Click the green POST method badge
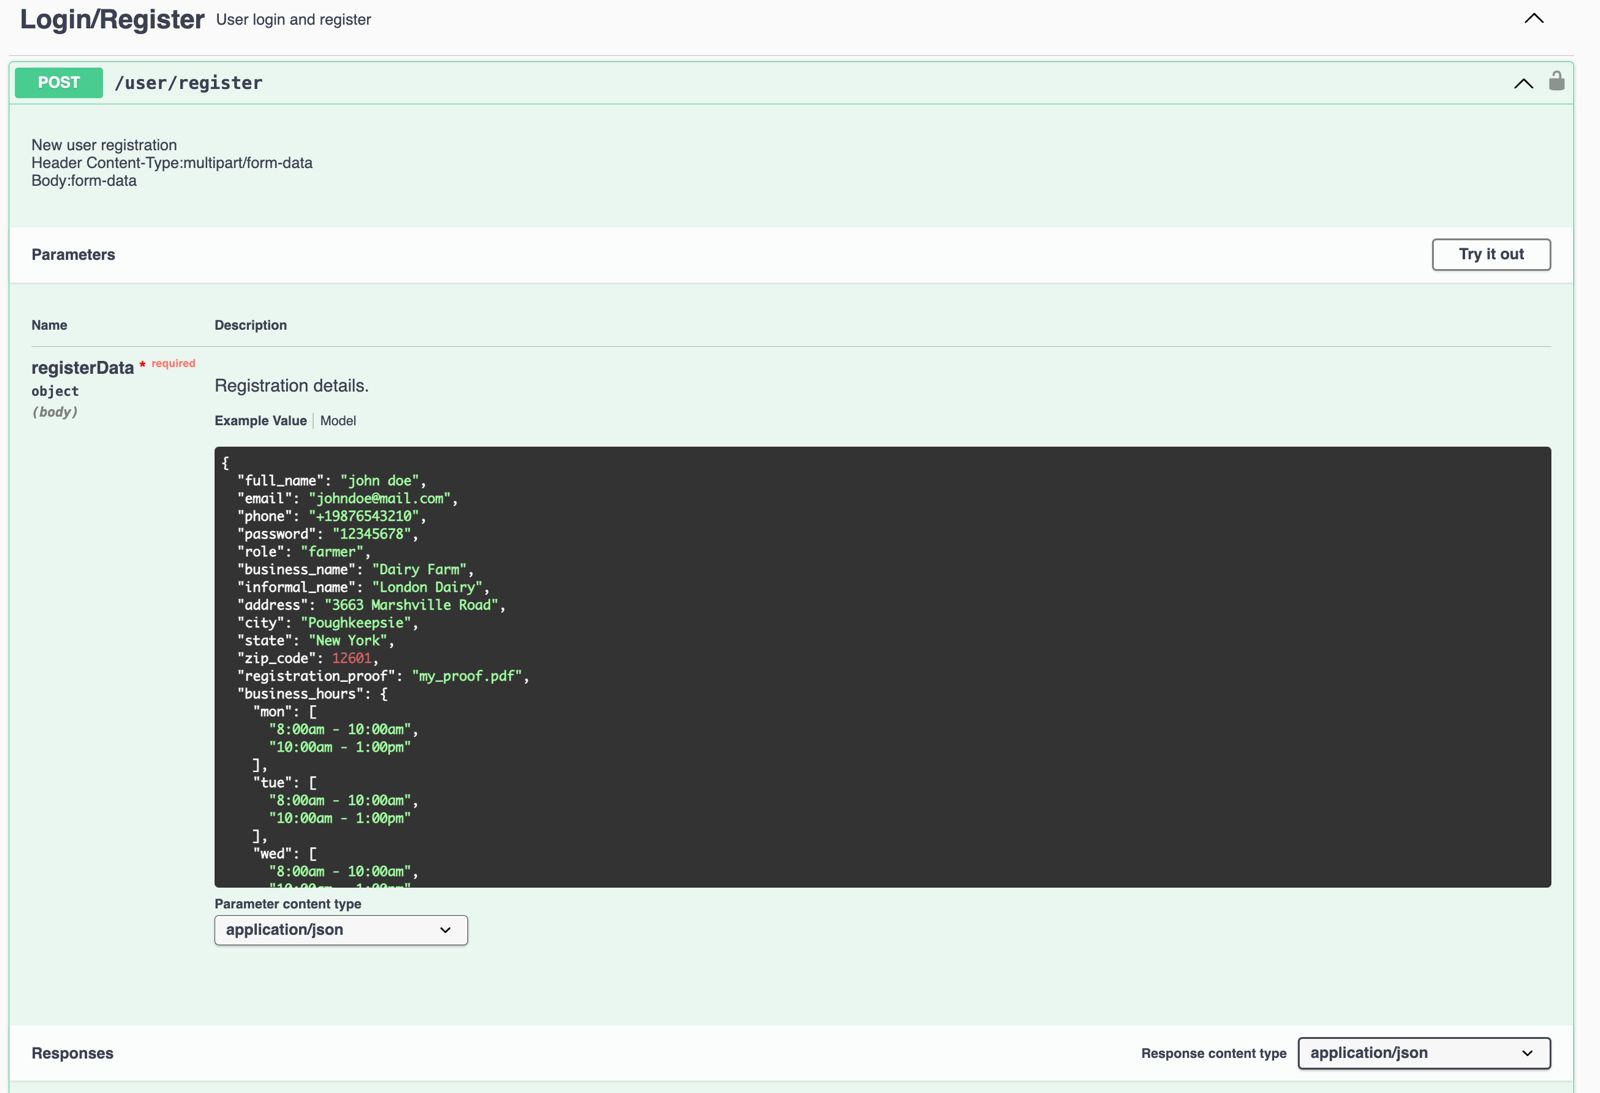The height and width of the screenshot is (1093, 1600). coord(59,83)
